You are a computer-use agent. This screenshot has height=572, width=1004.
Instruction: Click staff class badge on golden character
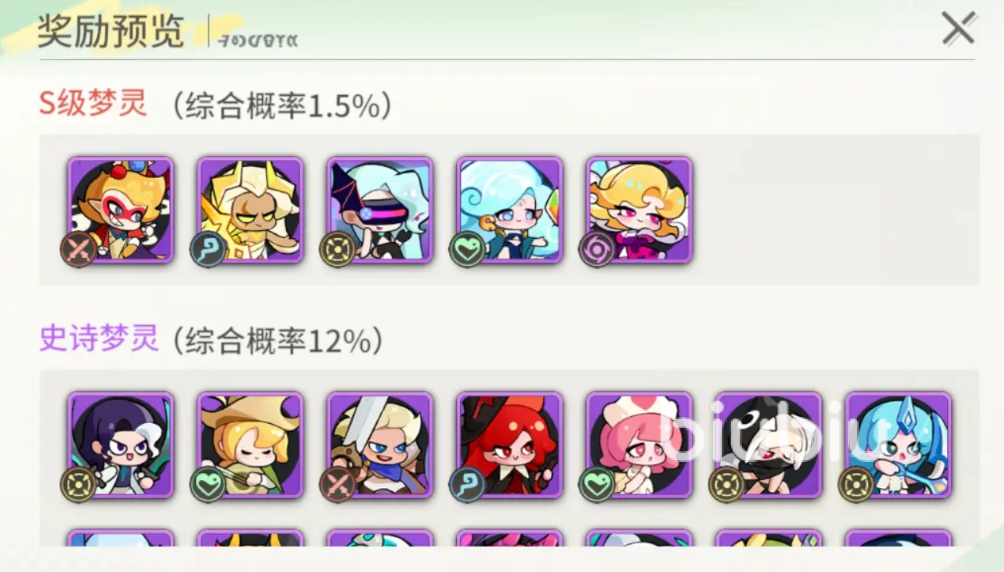[208, 249]
